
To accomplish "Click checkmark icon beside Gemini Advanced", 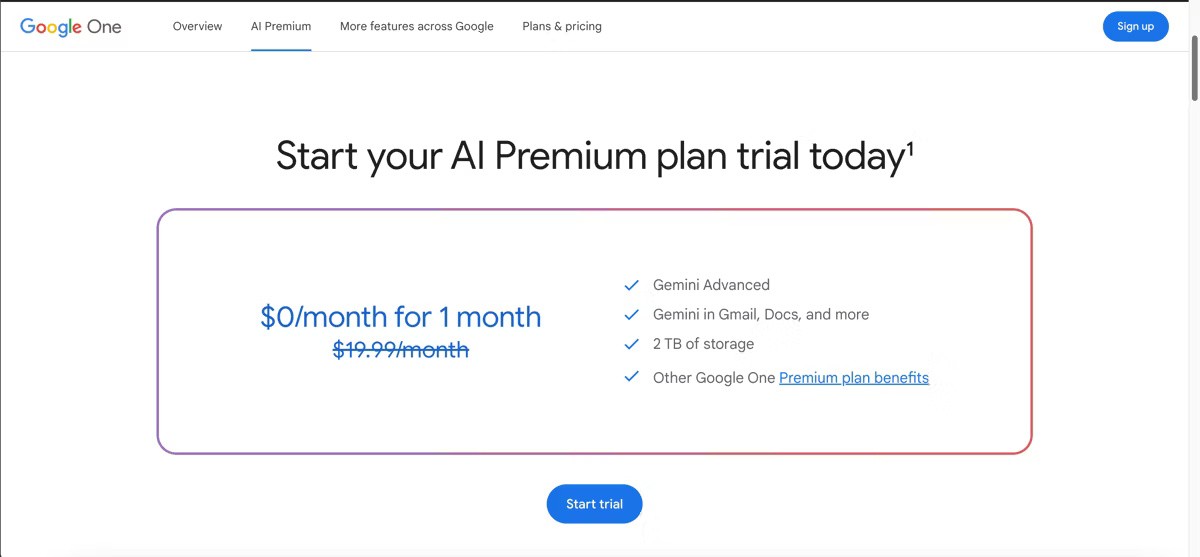I will [x=631, y=285].
